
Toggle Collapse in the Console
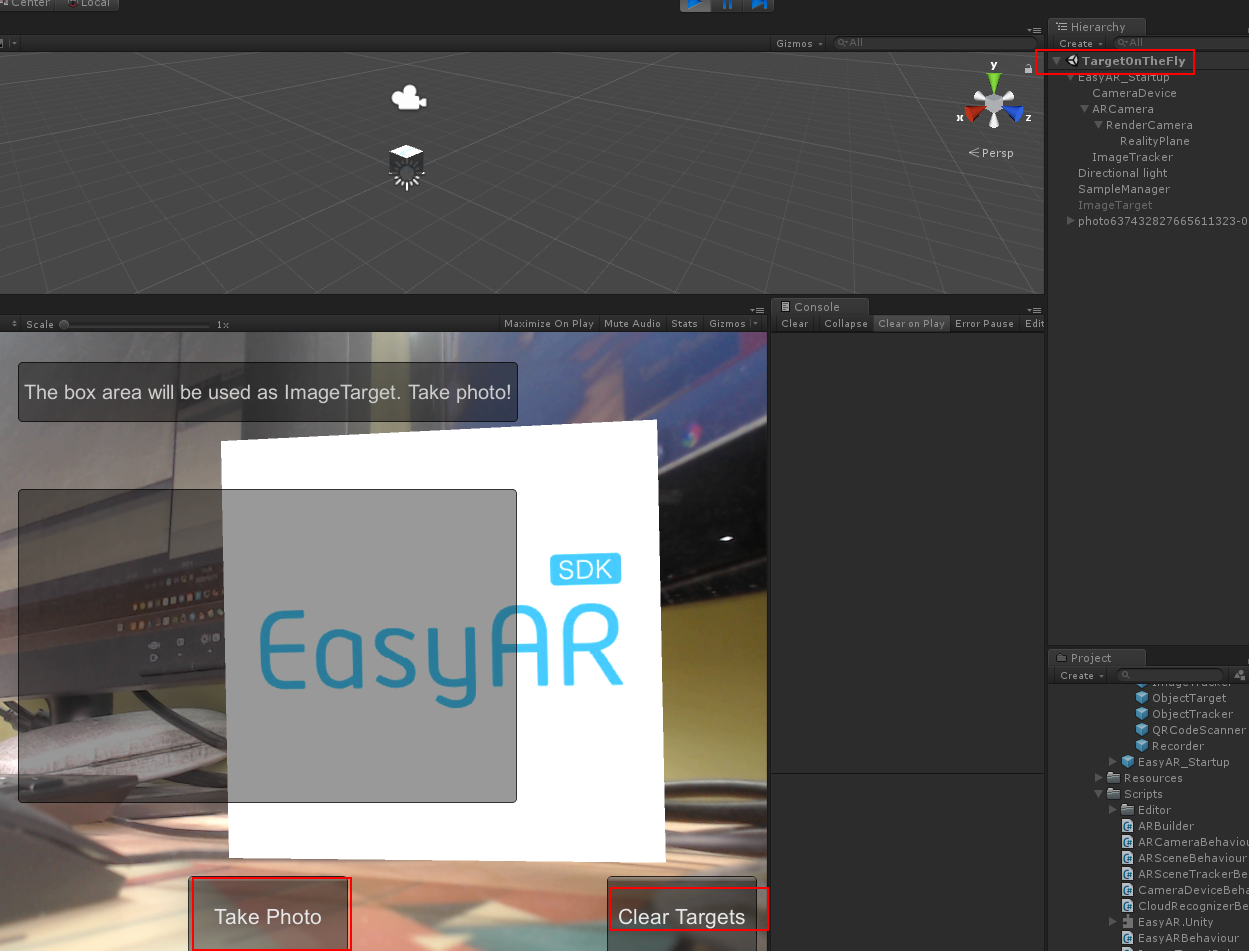(846, 324)
